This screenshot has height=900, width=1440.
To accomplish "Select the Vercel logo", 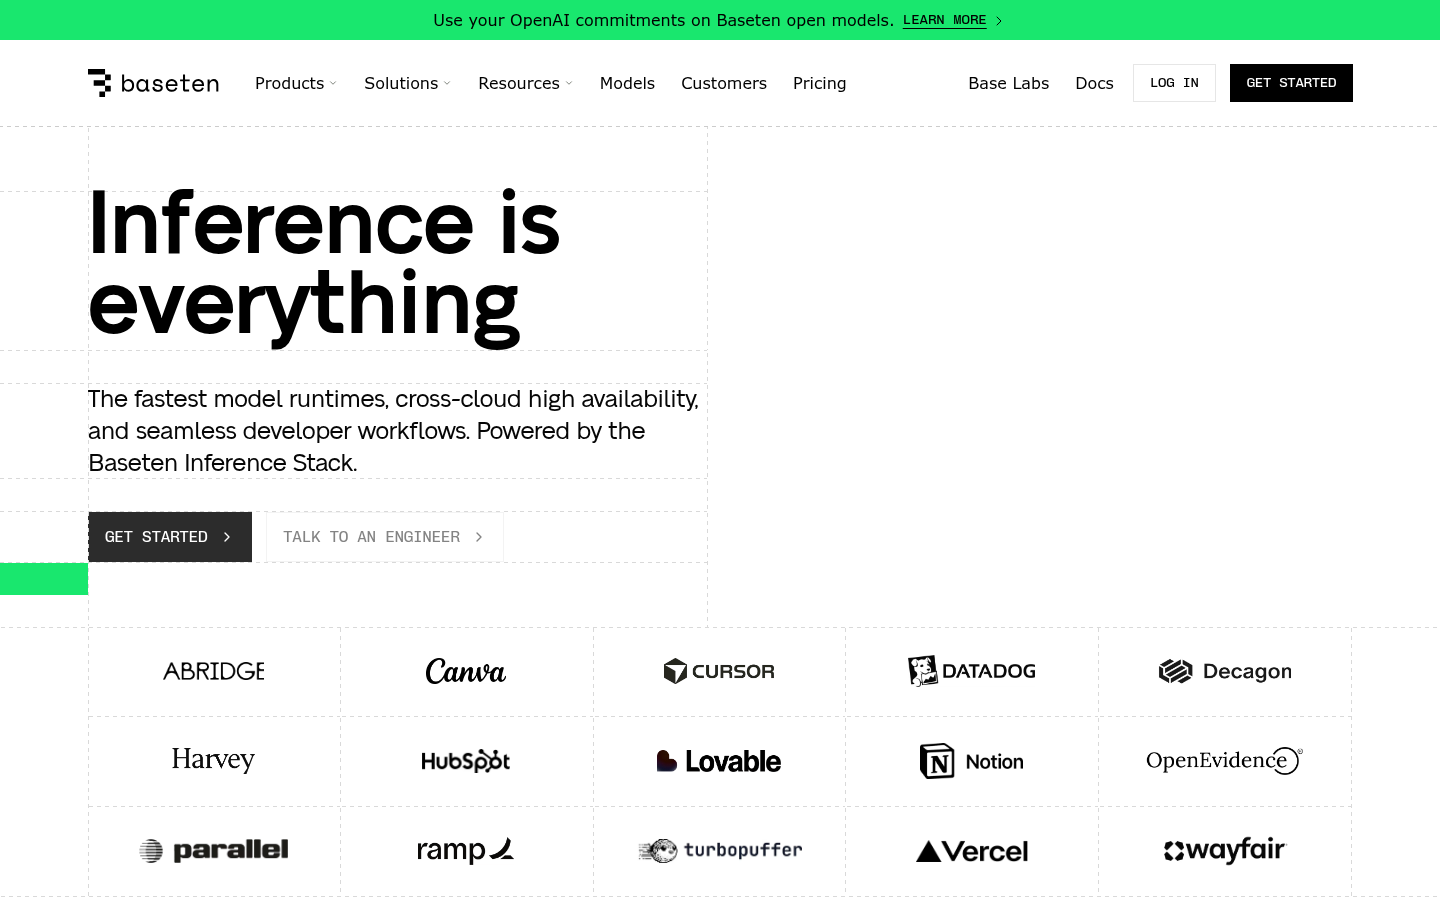I will (972, 852).
